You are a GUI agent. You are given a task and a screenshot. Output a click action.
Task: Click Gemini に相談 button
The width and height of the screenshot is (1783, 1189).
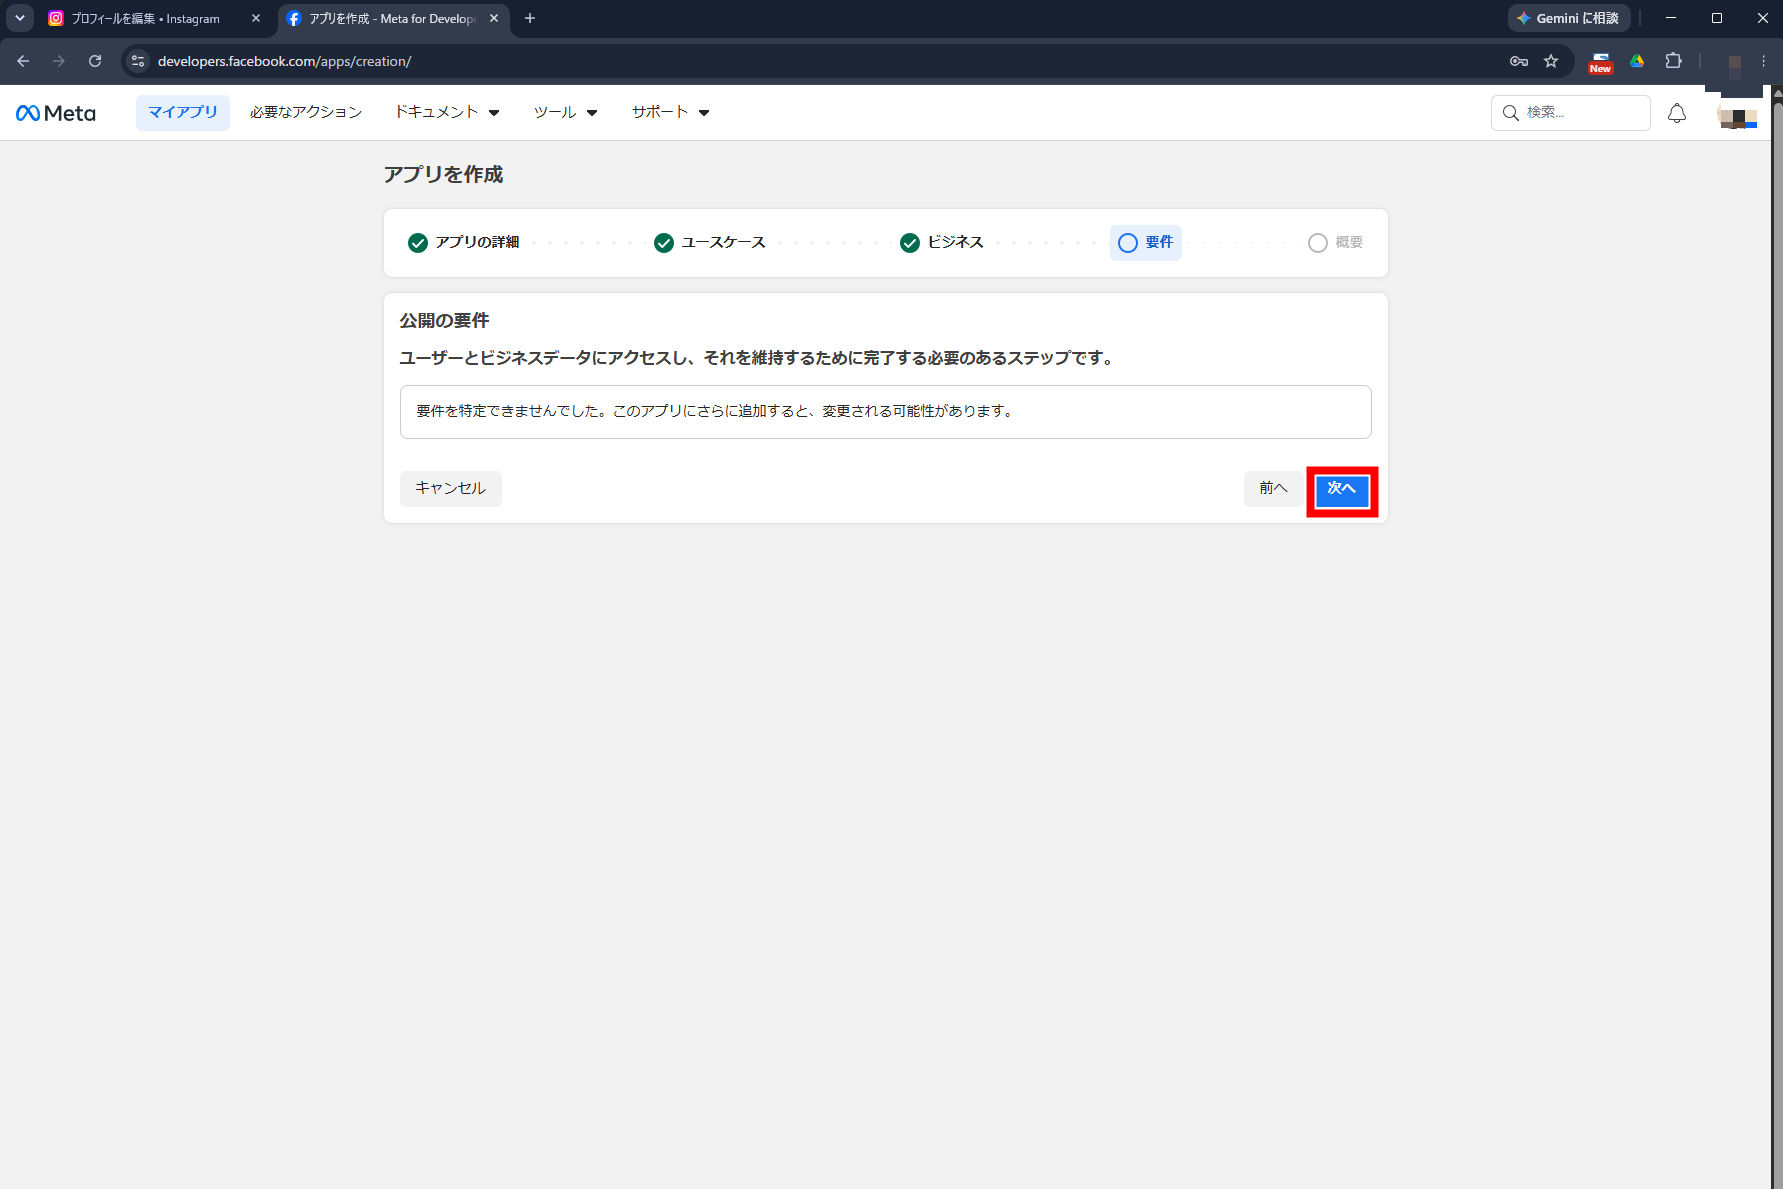1569,18
